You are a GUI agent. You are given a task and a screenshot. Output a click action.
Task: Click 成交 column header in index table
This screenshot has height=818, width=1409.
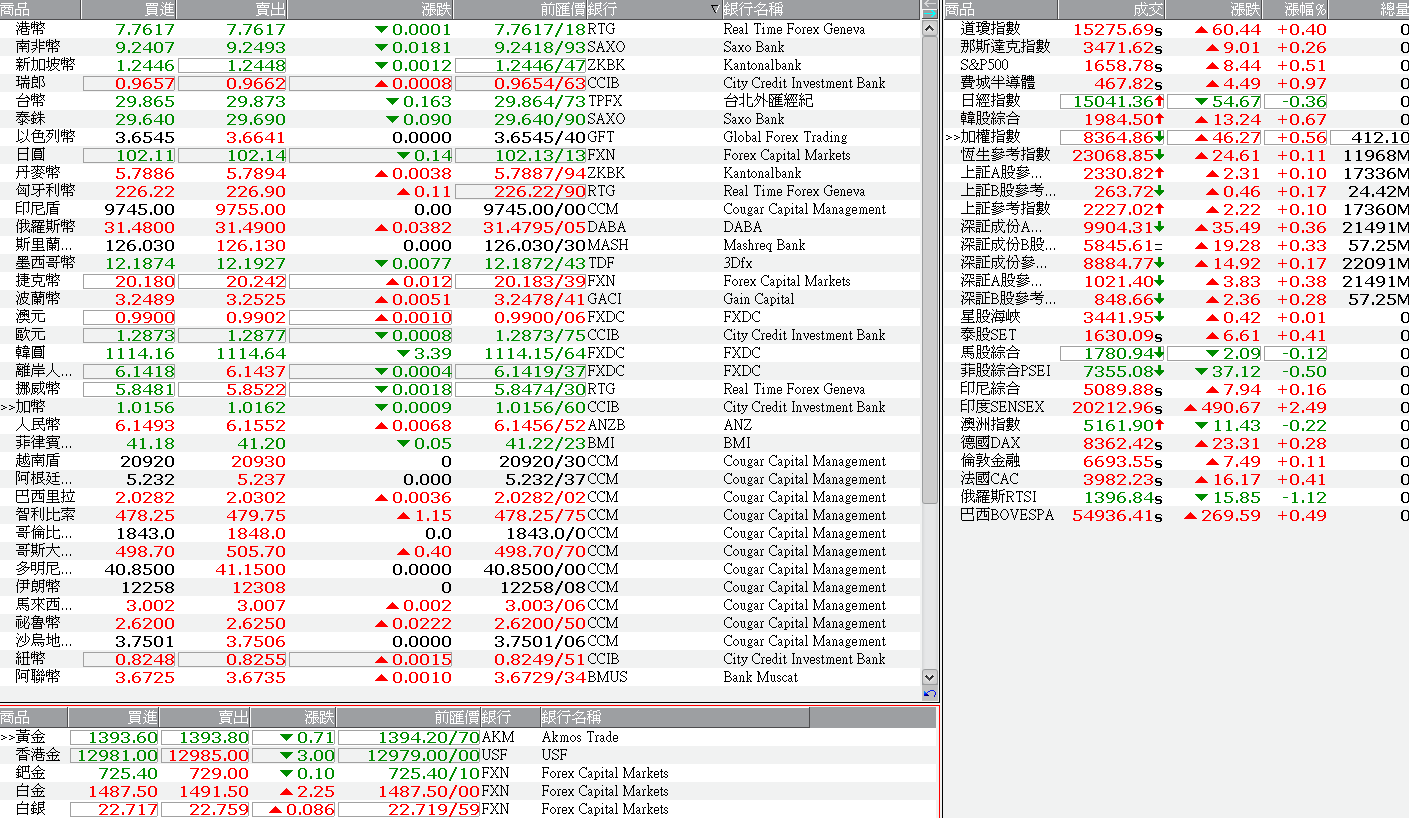point(1112,10)
